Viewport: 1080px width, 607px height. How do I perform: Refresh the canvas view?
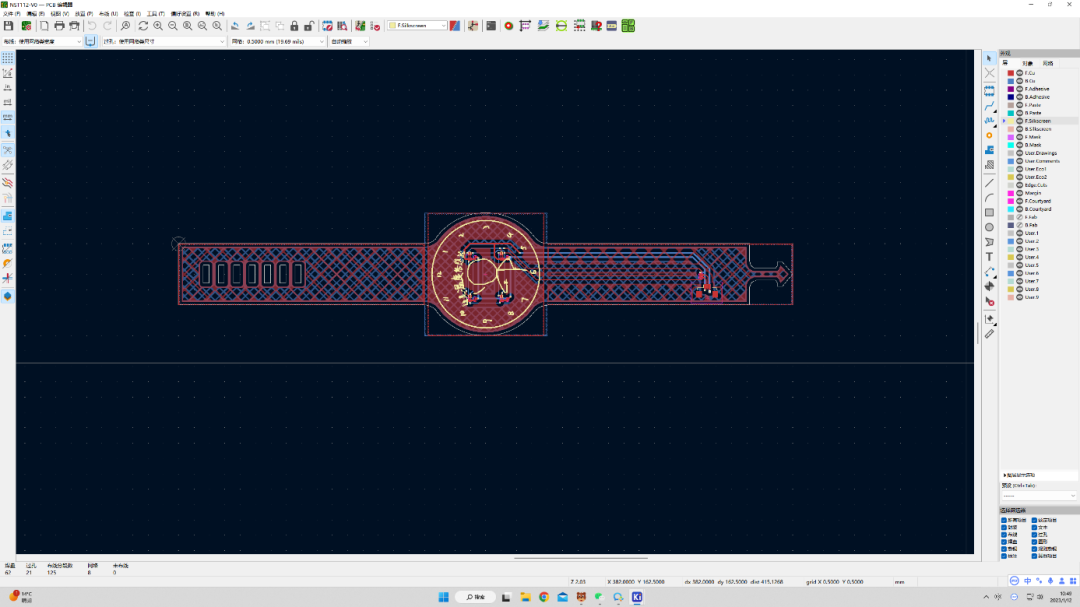[x=143, y=26]
